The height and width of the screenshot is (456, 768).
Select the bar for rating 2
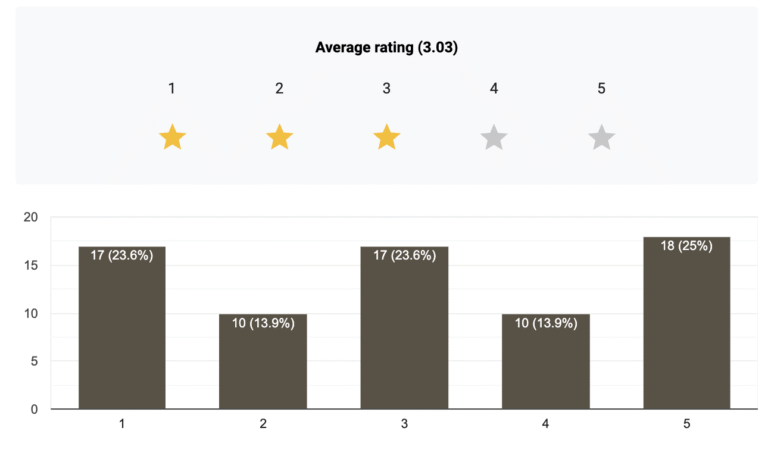click(x=263, y=362)
